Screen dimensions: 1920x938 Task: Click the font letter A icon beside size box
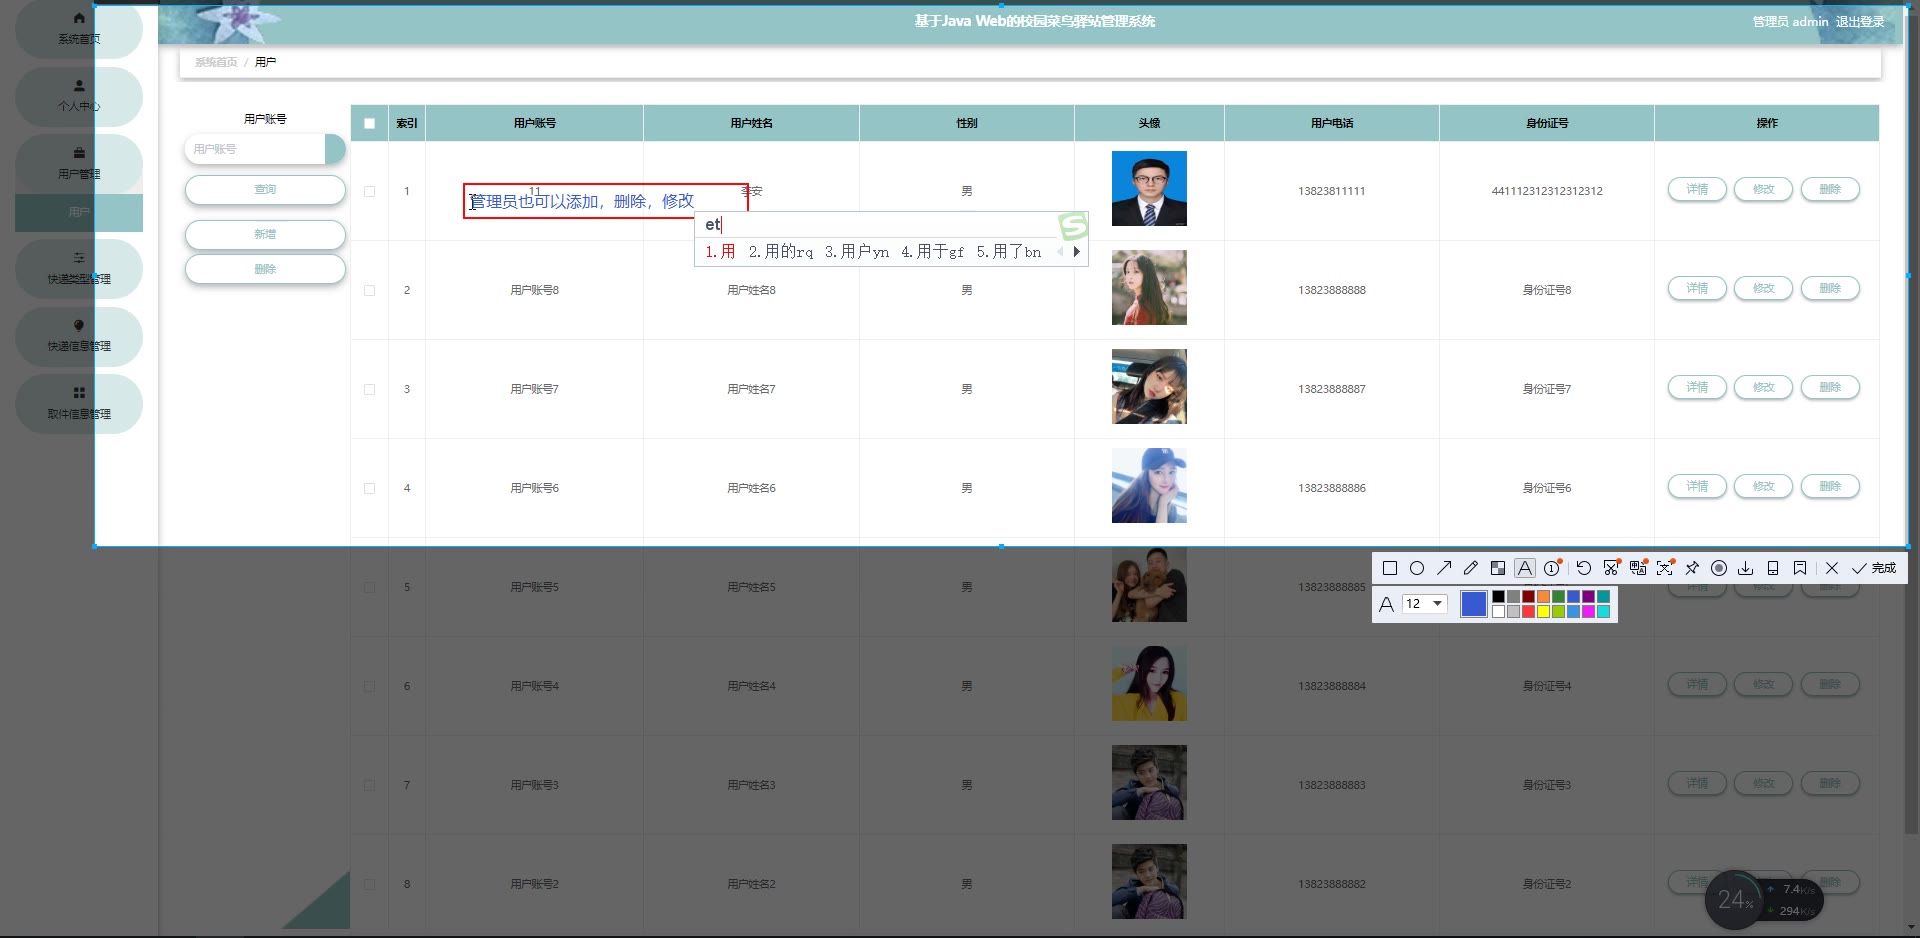pyautogui.click(x=1386, y=604)
